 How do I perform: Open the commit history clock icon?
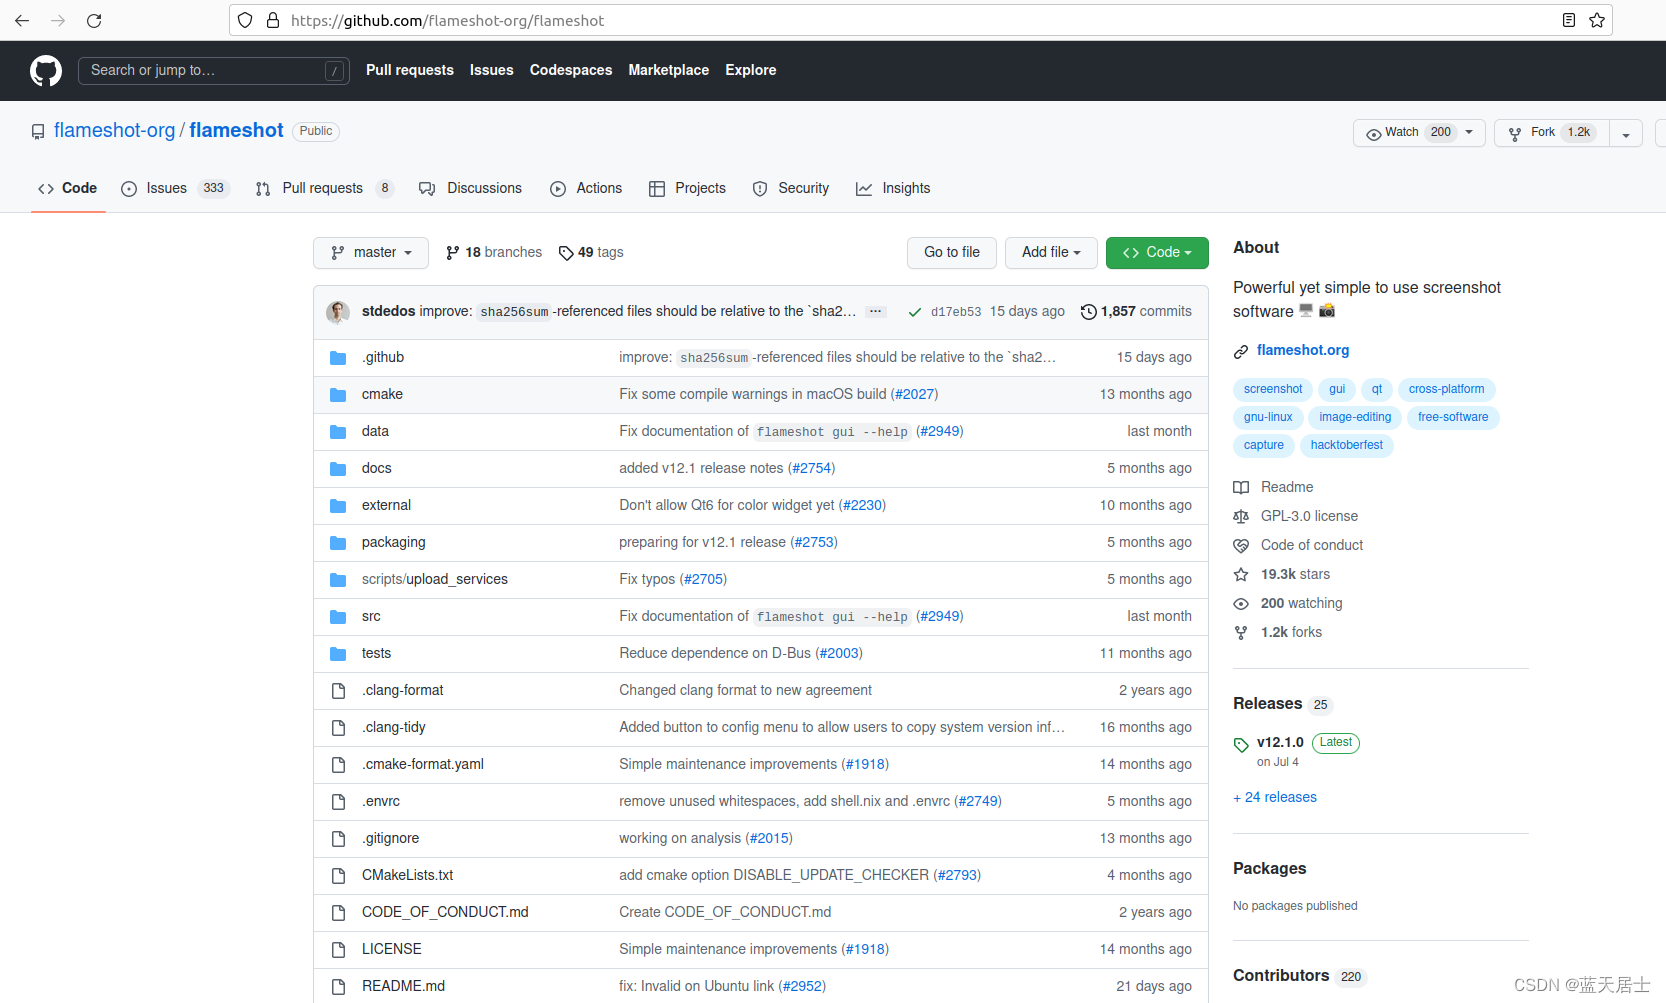1089,312
